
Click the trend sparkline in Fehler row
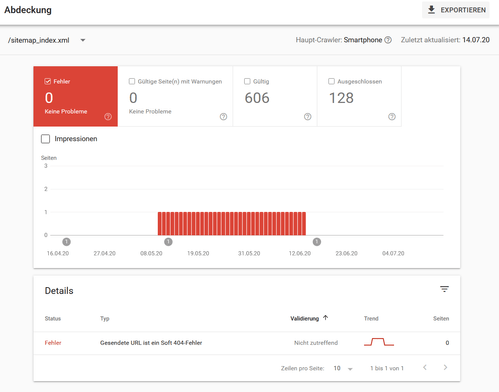point(379,342)
